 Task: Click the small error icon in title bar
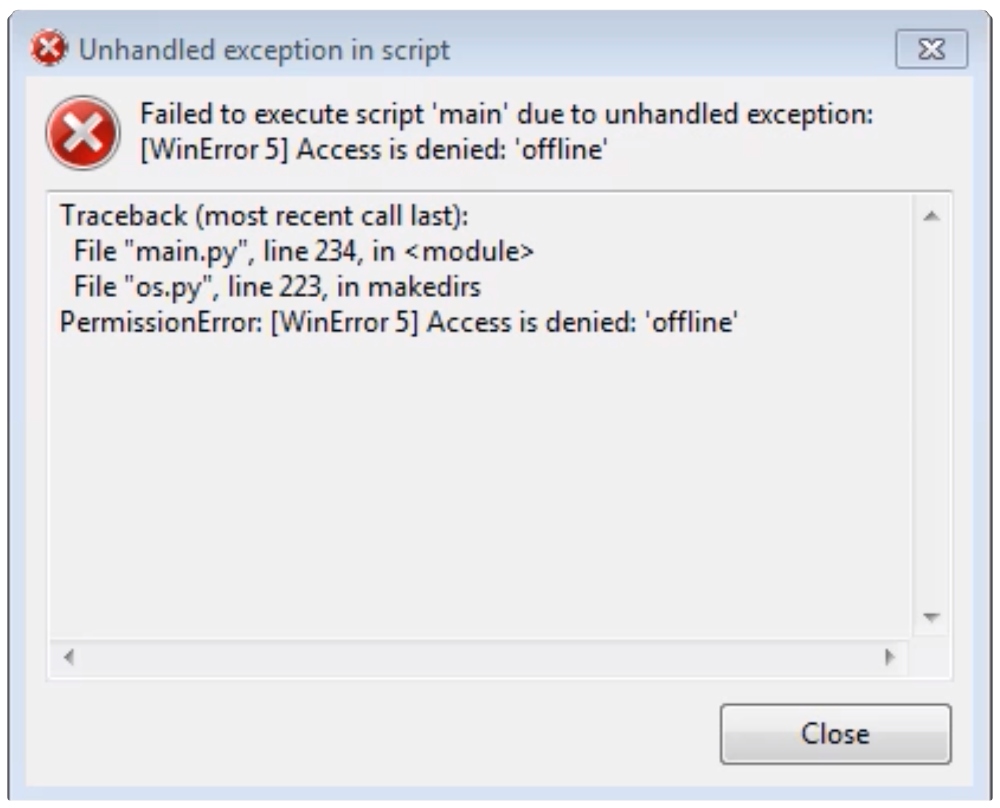click(48, 48)
